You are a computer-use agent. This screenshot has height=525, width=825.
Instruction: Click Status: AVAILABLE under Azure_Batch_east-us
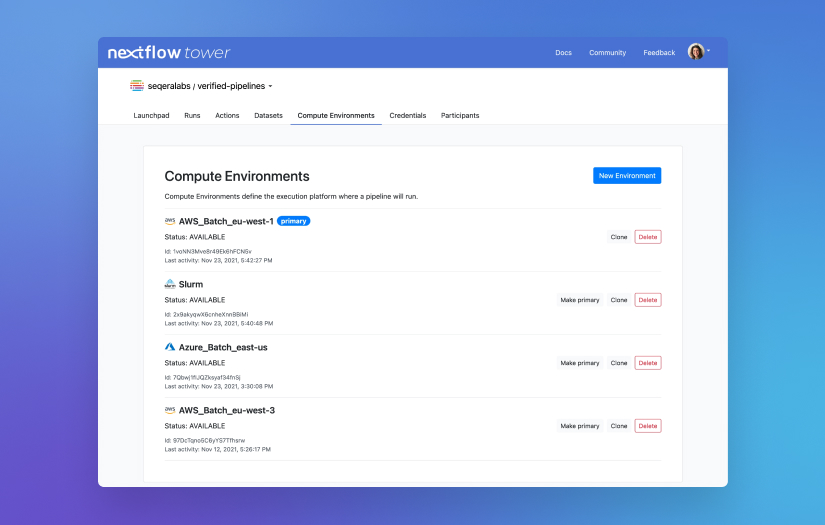[x=195, y=363]
